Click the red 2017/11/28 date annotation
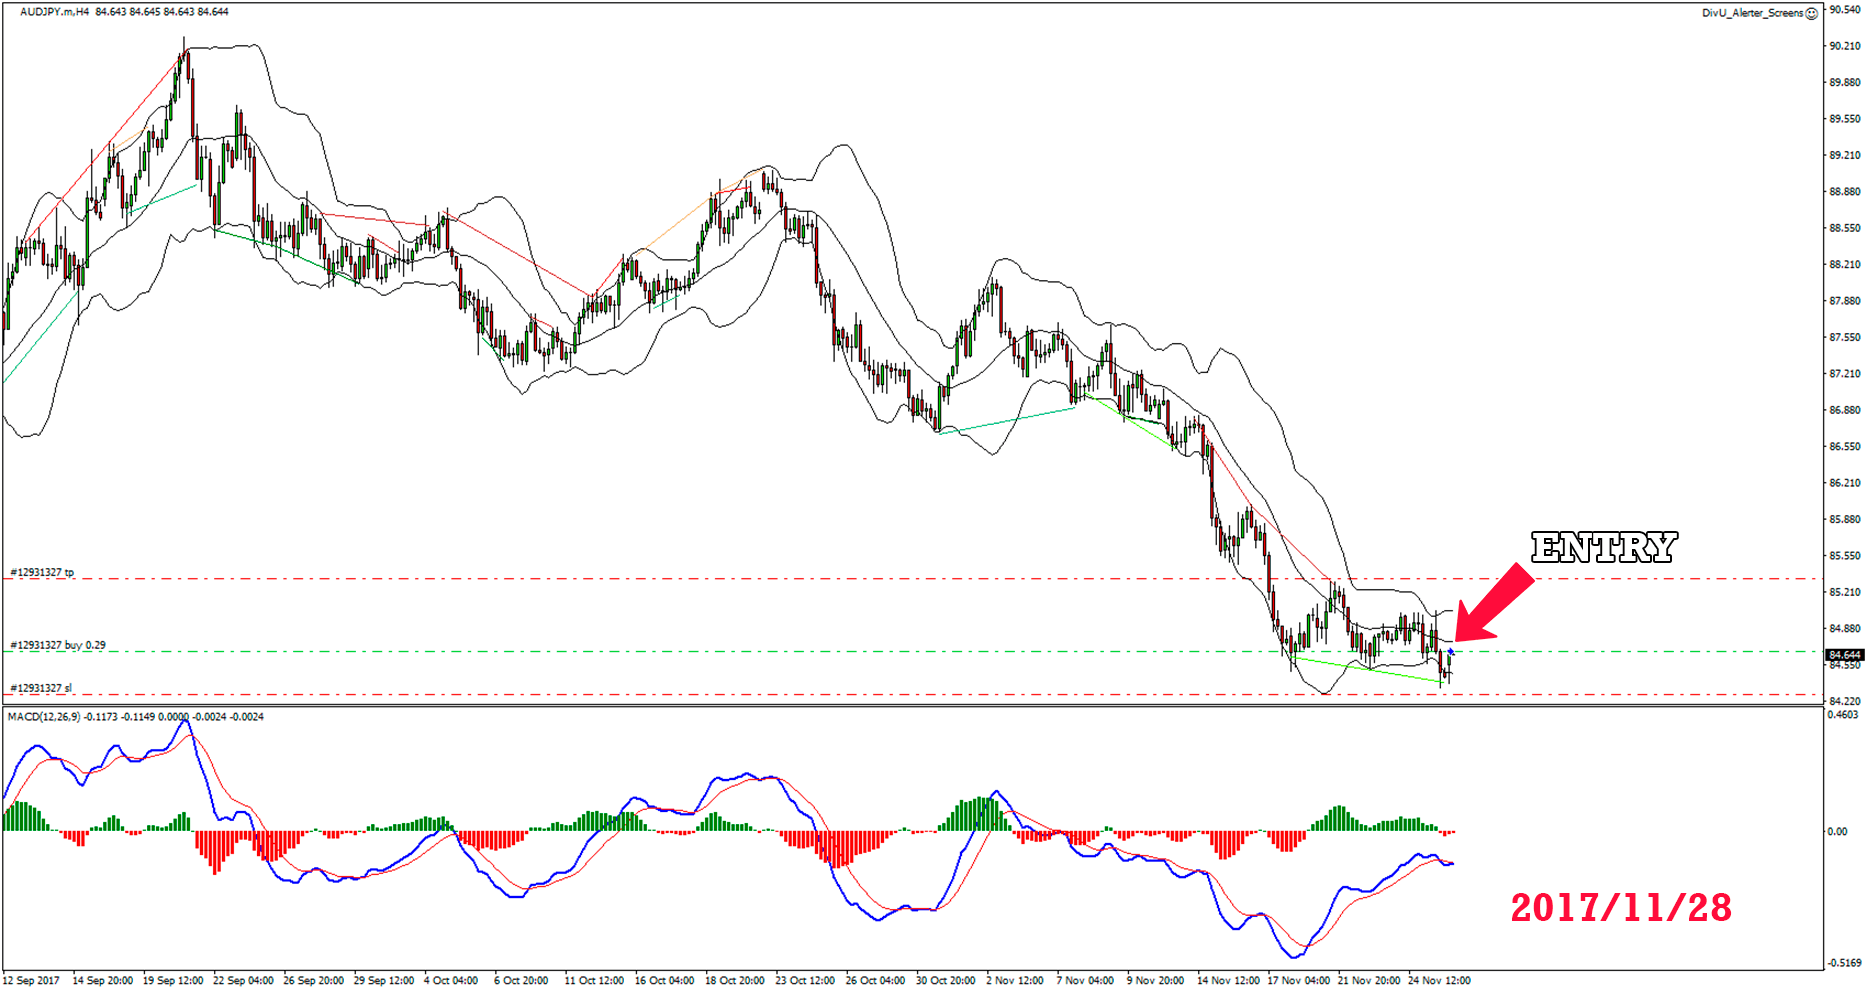This screenshot has height=993, width=1867. (x=1620, y=907)
